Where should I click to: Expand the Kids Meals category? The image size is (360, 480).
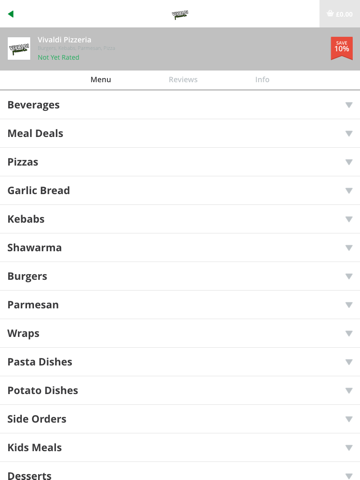pos(180,447)
